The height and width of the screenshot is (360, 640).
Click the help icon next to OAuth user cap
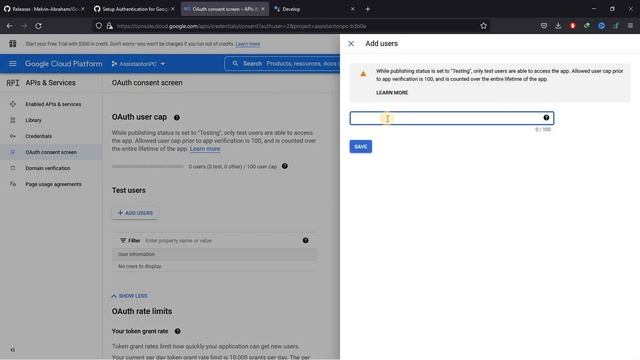click(177, 118)
